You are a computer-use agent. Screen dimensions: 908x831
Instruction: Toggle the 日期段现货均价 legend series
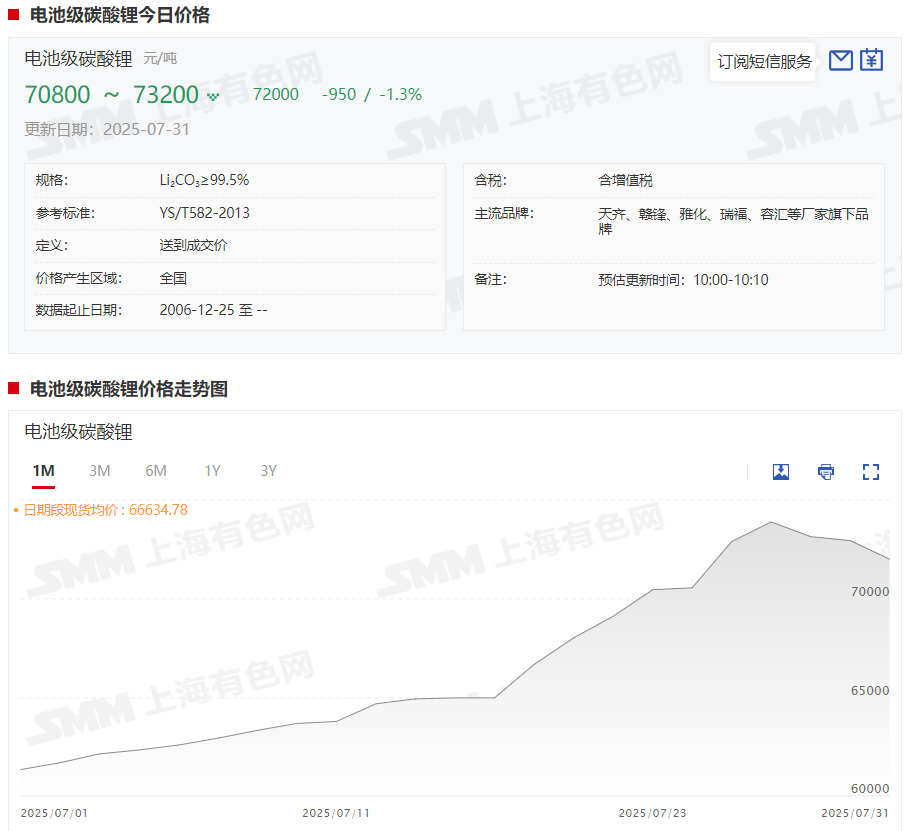[x=105, y=510]
